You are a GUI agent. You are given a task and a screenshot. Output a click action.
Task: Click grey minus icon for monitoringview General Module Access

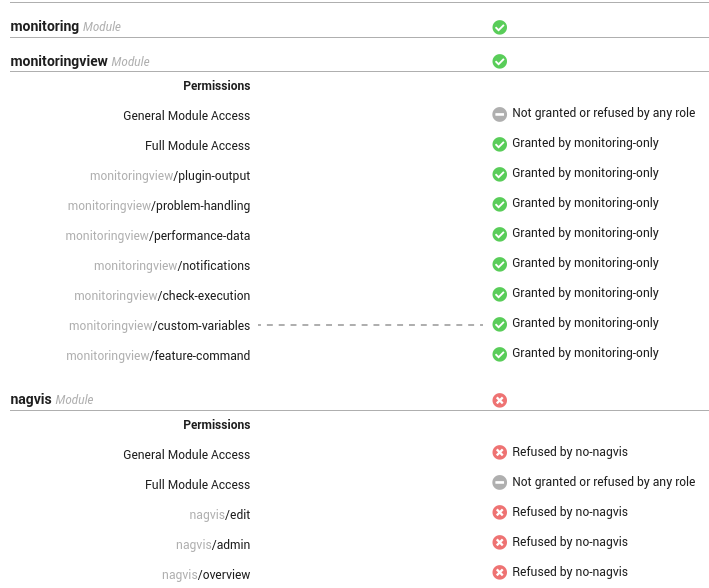pos(499,114)
